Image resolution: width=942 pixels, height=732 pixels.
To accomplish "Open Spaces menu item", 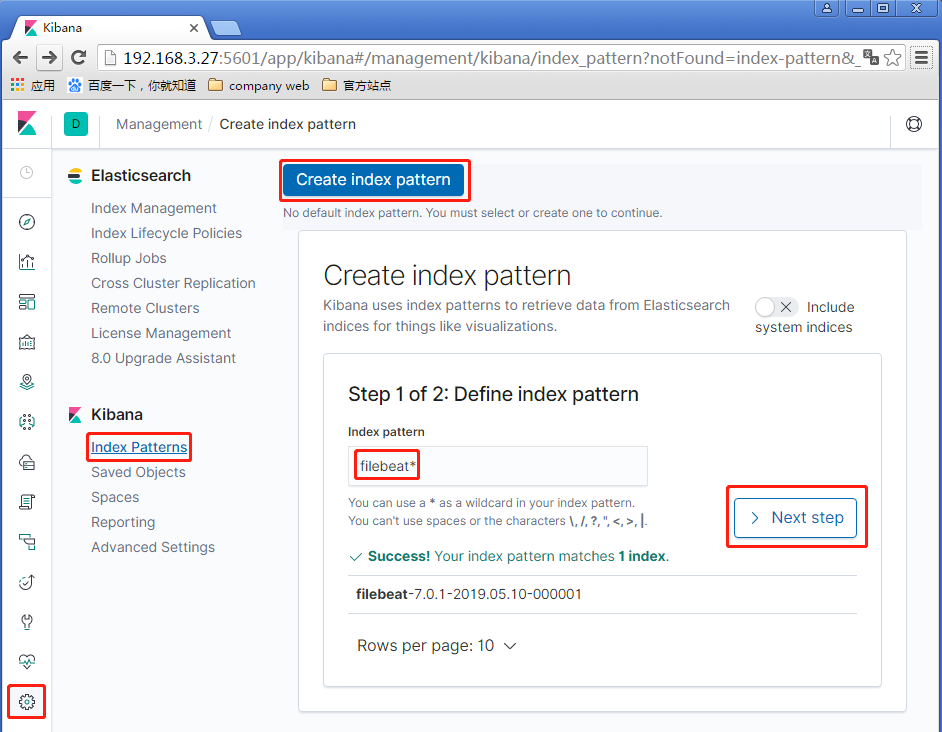I will point(115,497).
